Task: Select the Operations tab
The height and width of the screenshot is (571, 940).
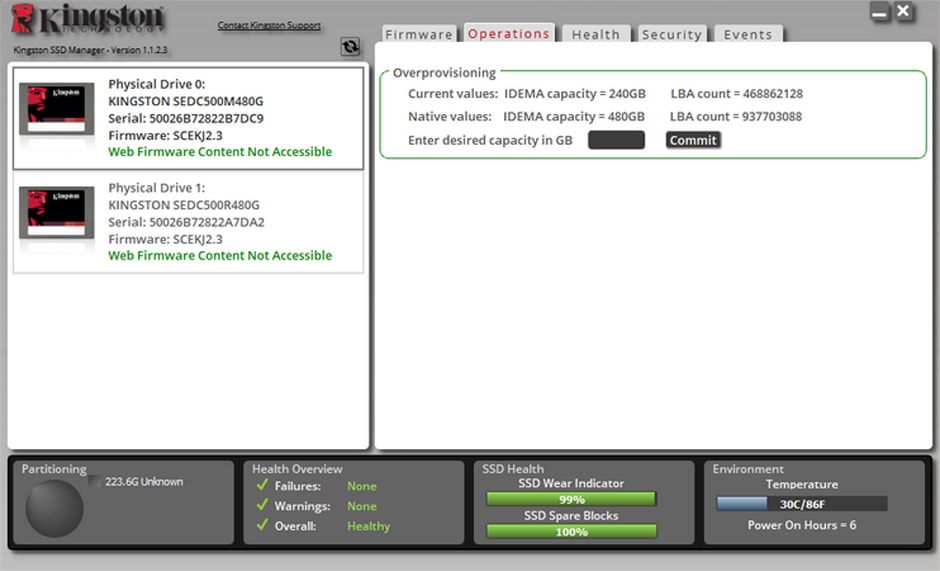Action: [508, 34]
